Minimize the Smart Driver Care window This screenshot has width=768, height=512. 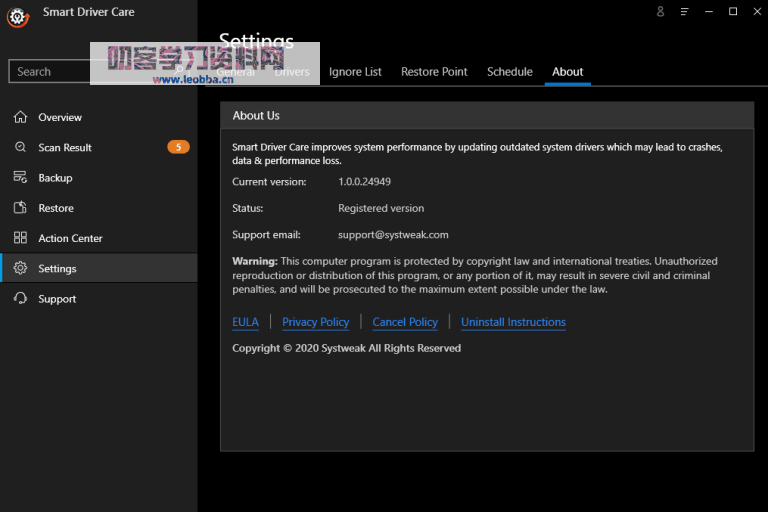tap(709, 11)
